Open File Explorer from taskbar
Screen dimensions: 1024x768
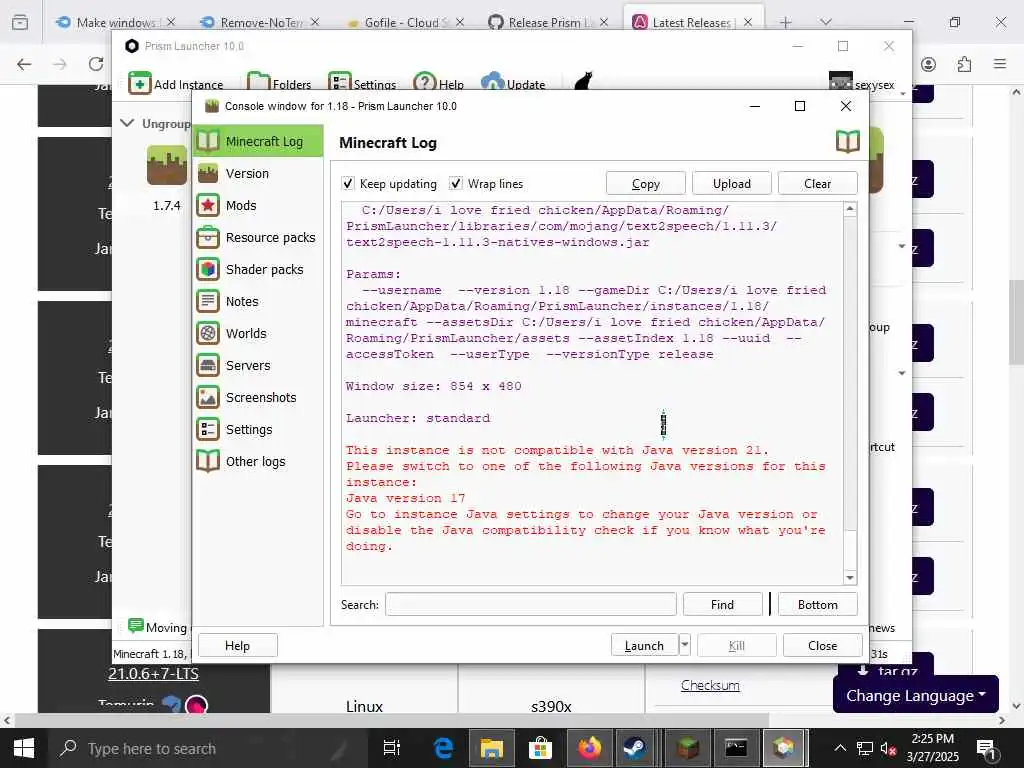pyautogui.click(x=491, y=748)
